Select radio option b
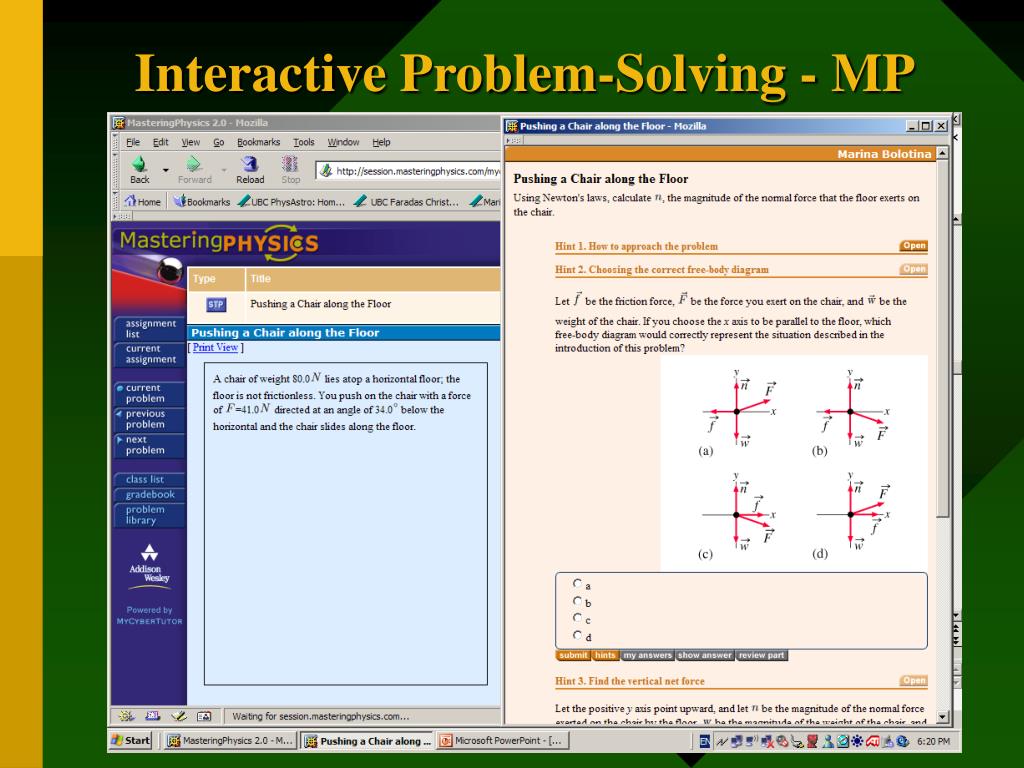This screenshot has height=768, width=1024. click(x=577, y=601)
